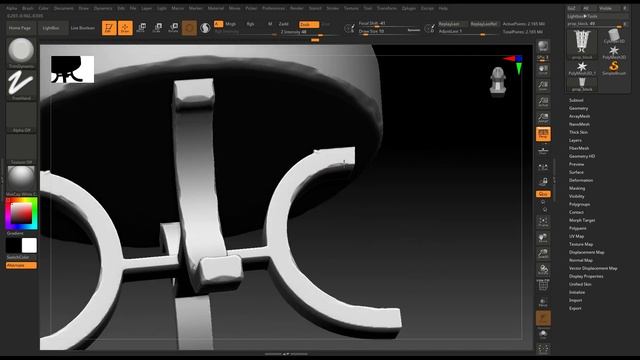Open the Zplugin menu
Image resolution: width=640 pixels, height=360 pixels.
click(x=409, y=8)
